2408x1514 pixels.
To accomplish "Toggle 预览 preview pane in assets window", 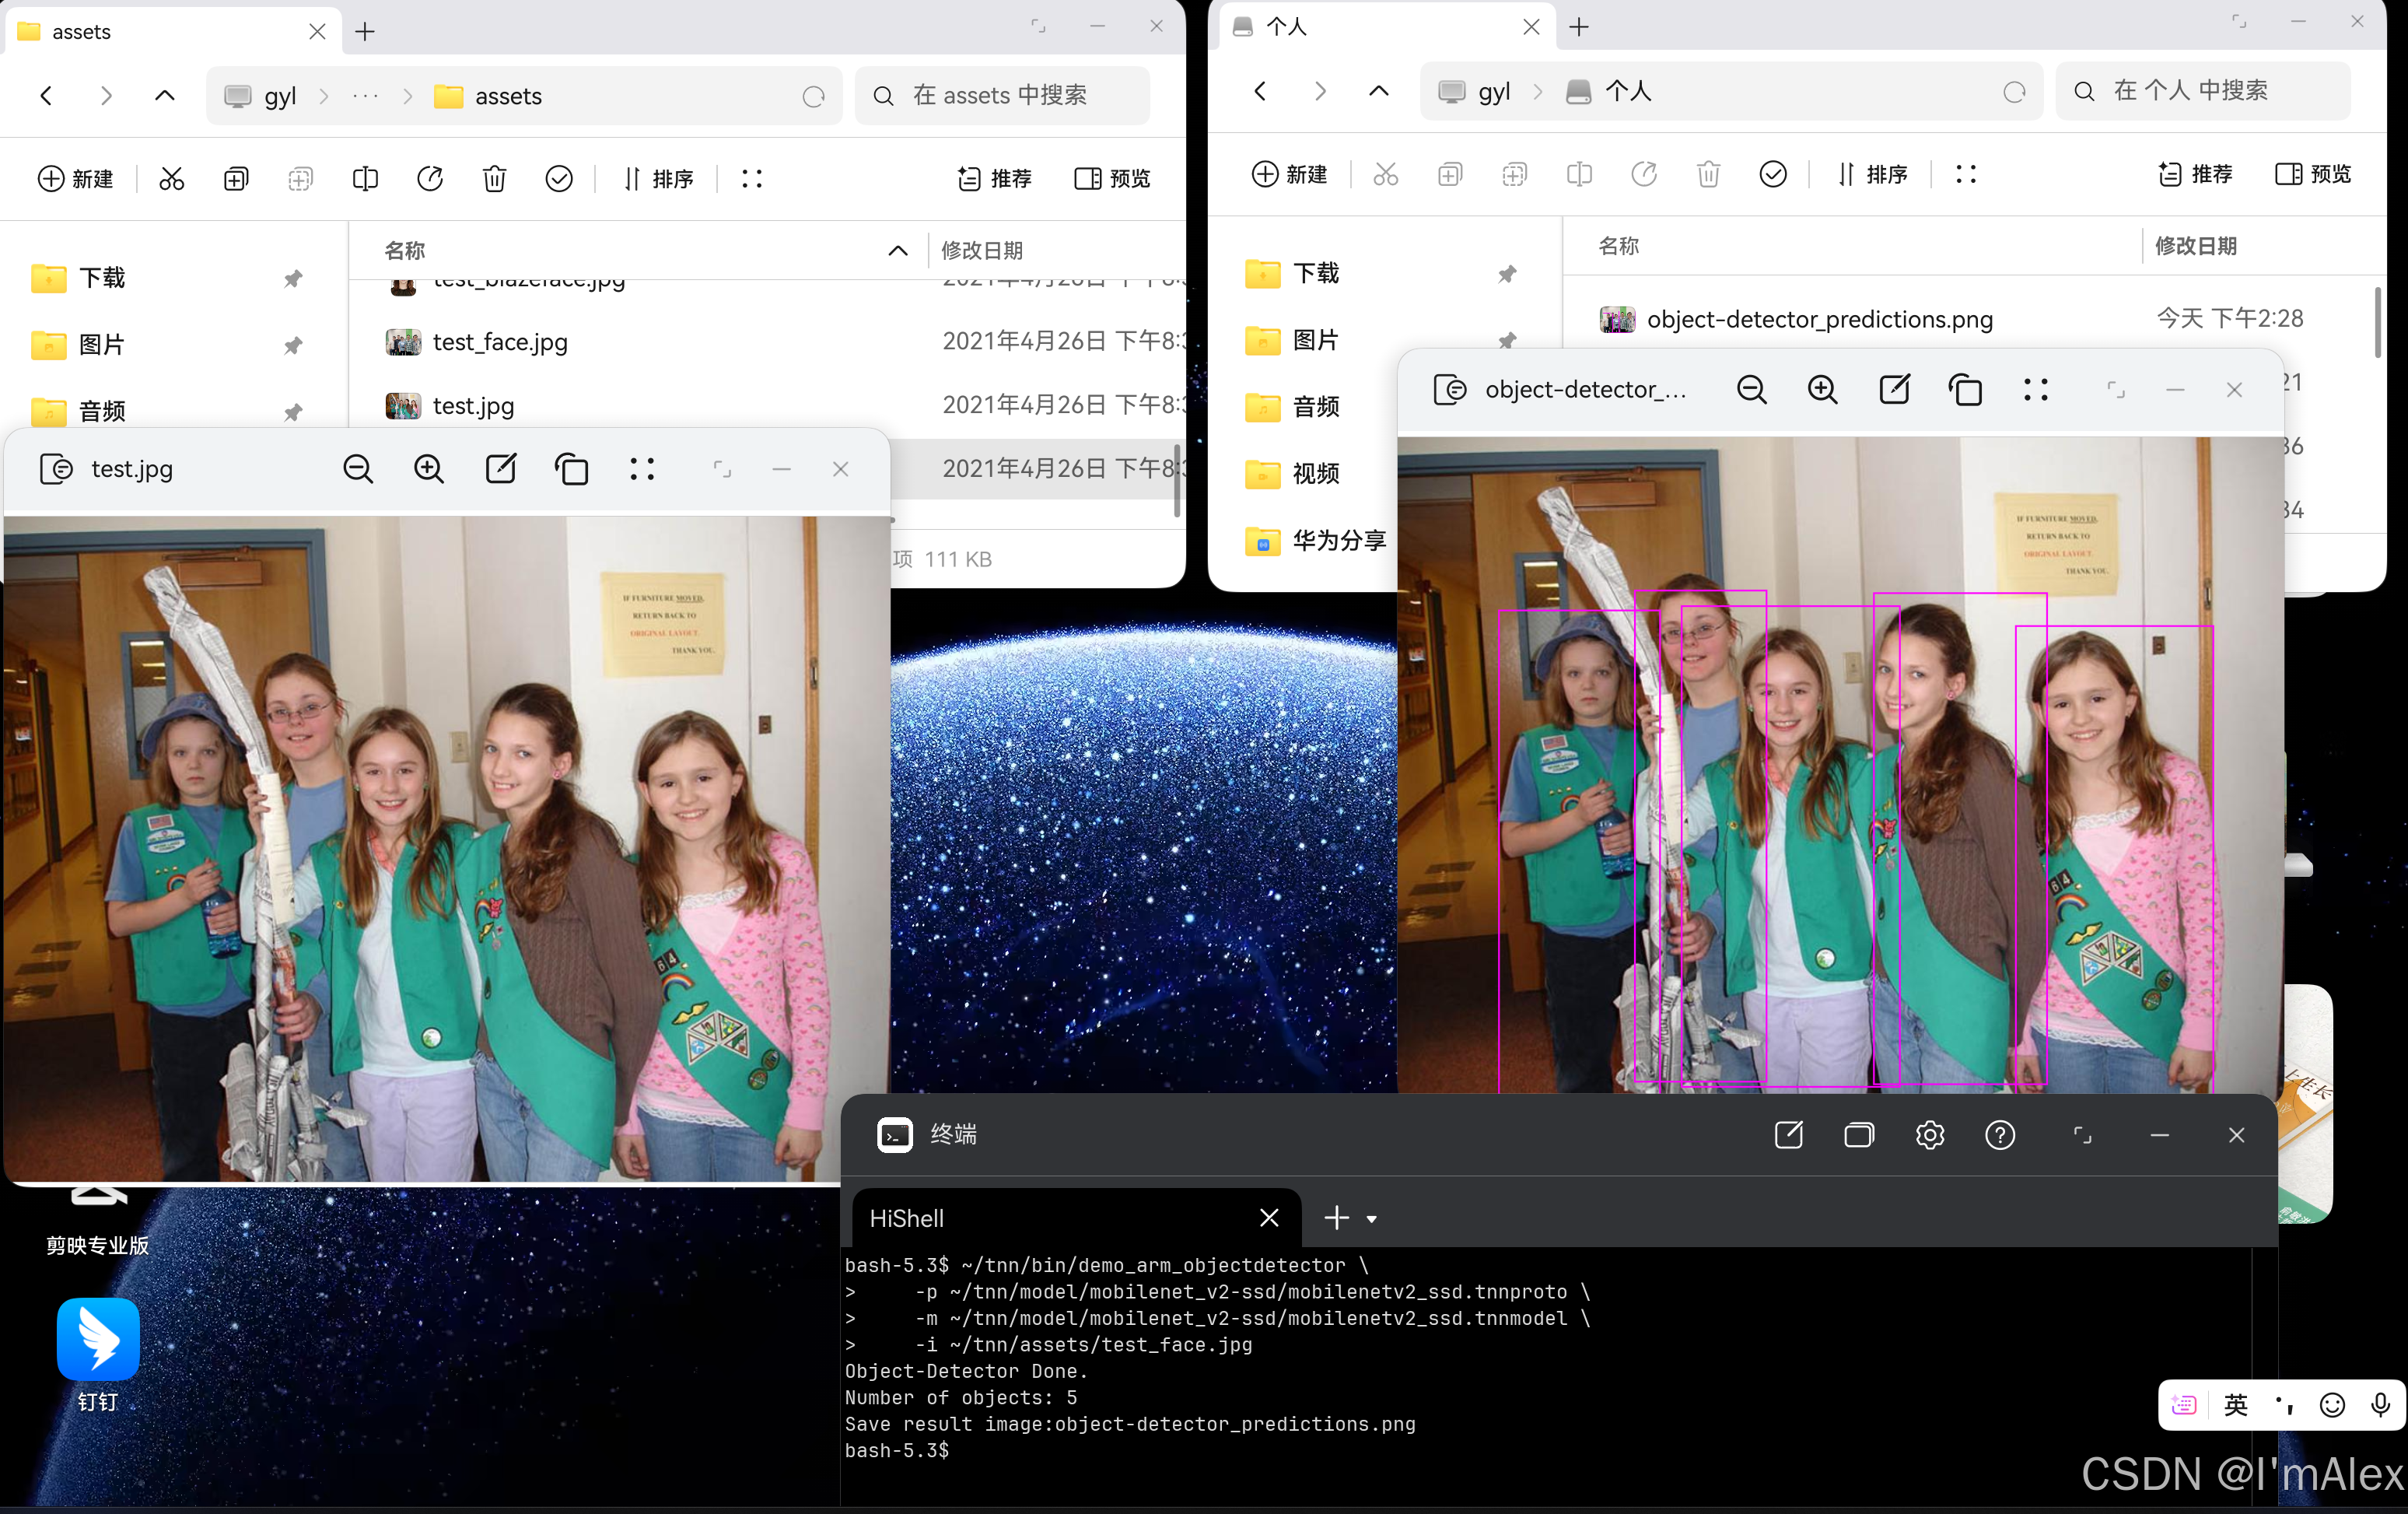I will [x=1112, y=179].
